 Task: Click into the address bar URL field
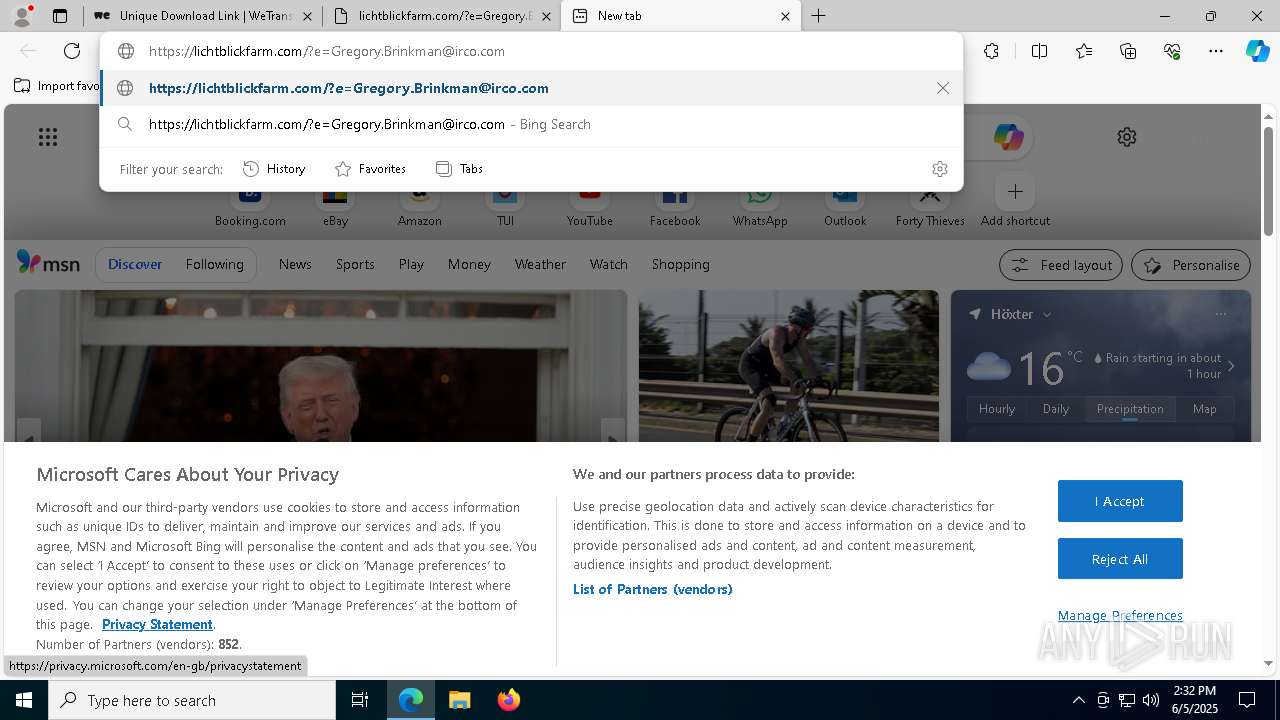click(531, 51)
